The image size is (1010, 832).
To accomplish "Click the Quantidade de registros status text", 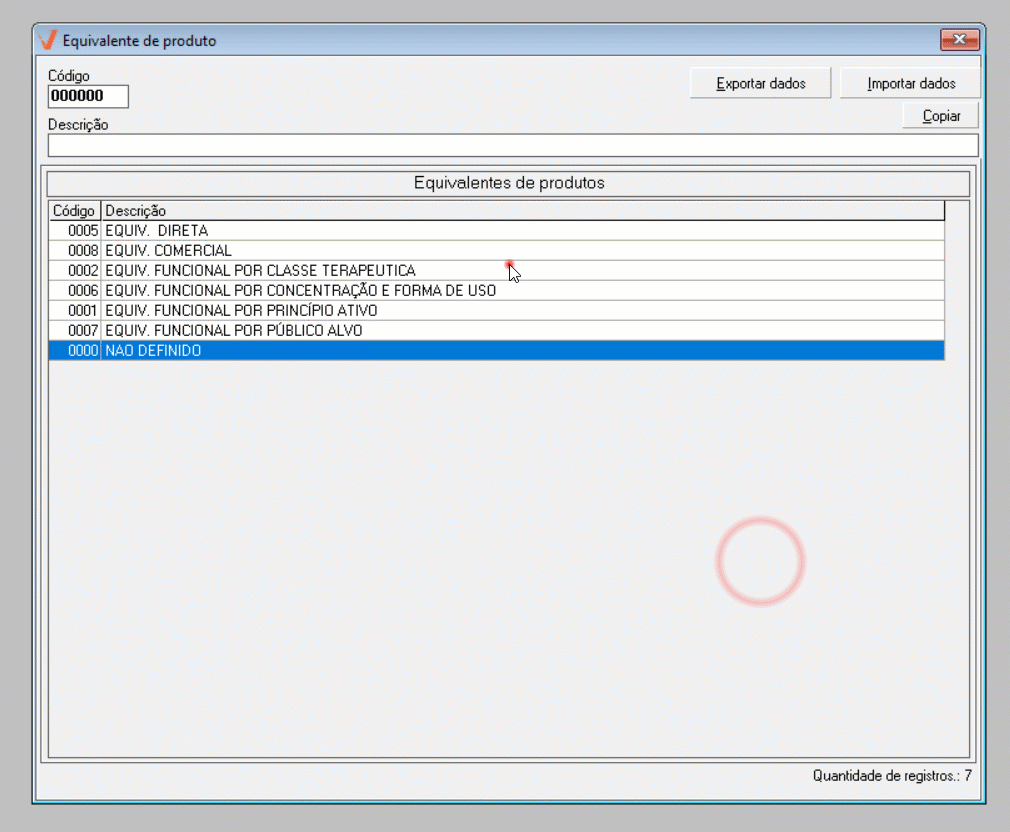I will 891,775.
